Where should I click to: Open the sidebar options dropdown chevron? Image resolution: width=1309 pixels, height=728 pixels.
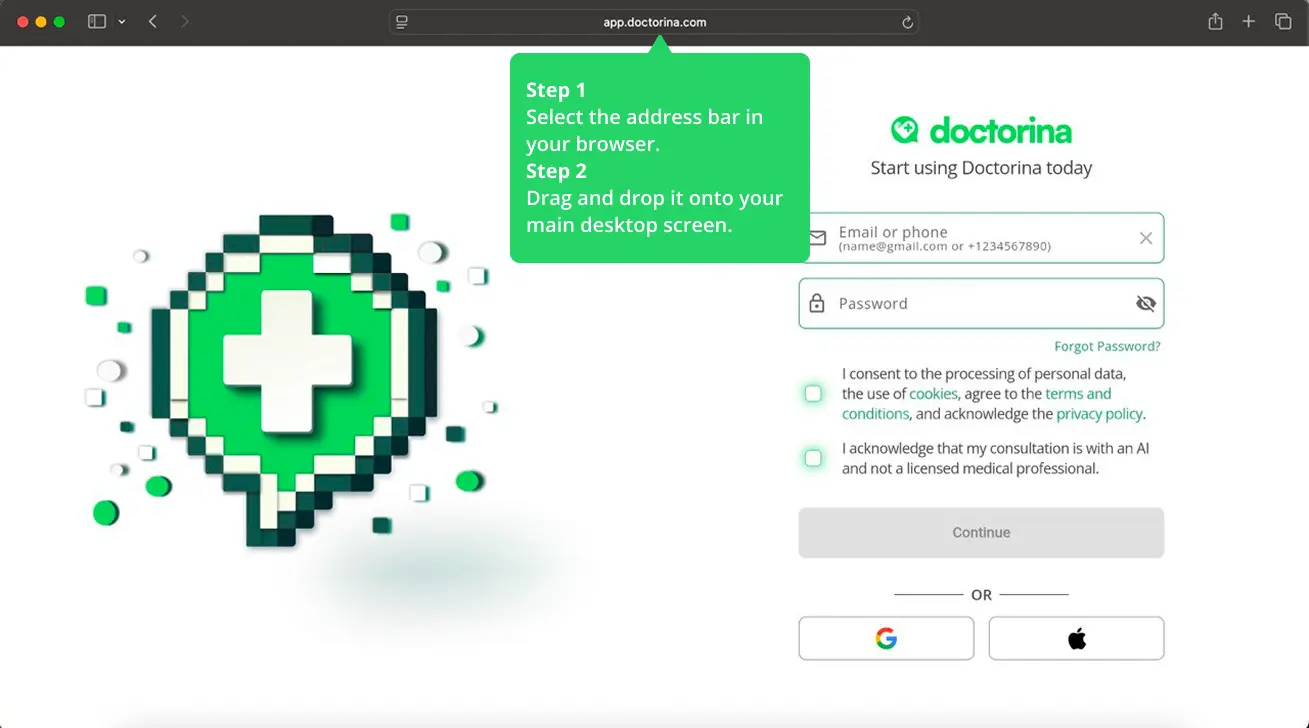click(122, 22)
